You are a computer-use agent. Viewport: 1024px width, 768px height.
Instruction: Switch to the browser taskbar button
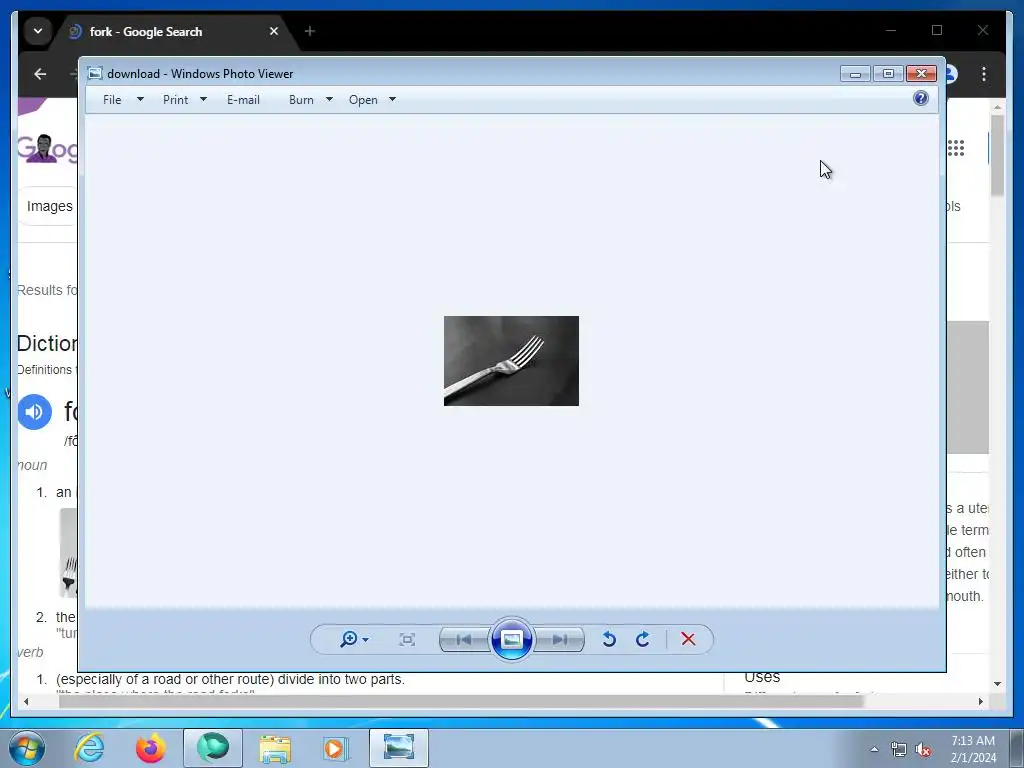[x=212, y=748]
